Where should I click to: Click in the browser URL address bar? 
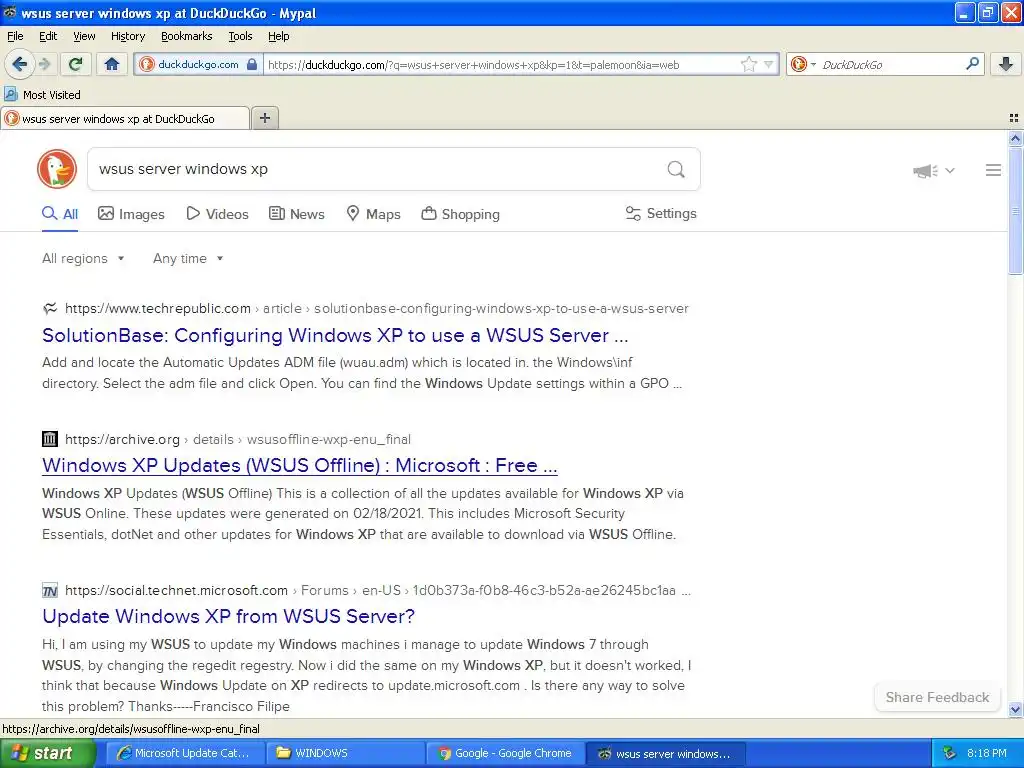tap(500, 64)
